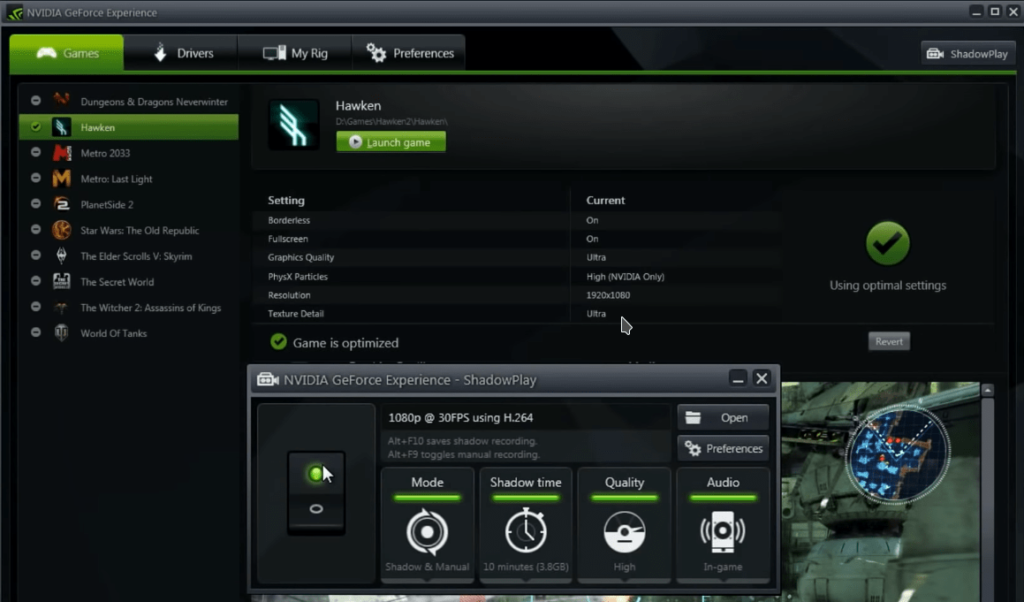
Task: Click the Revert settings button
Action: (x=889, y=341)
